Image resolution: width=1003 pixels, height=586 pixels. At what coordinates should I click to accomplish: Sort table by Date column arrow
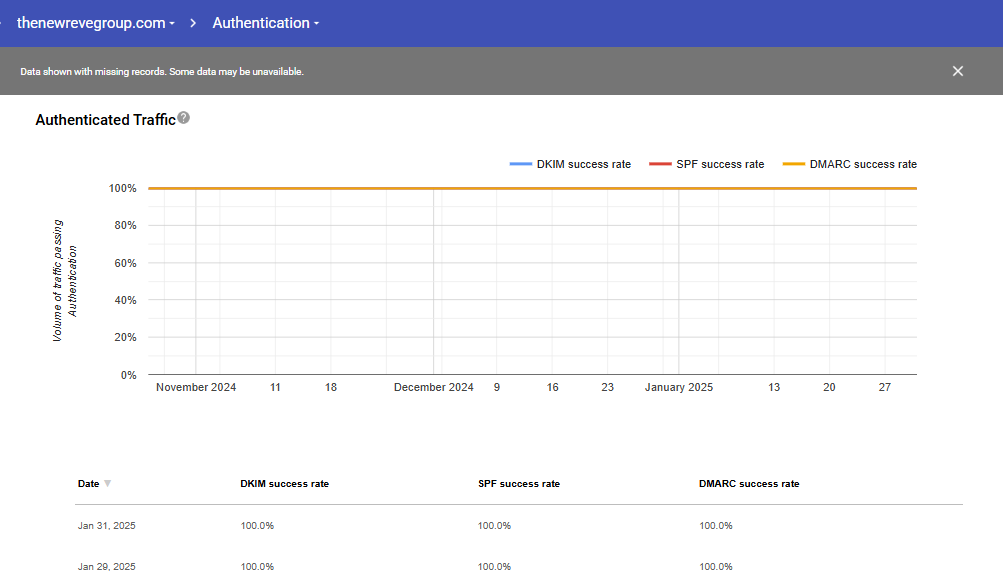coord(107,484)
